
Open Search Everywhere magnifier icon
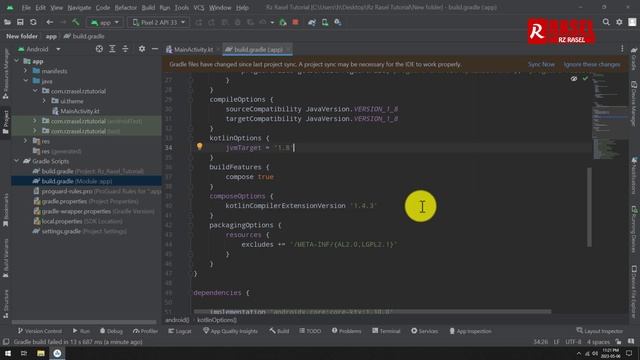(x=606, y=22)
